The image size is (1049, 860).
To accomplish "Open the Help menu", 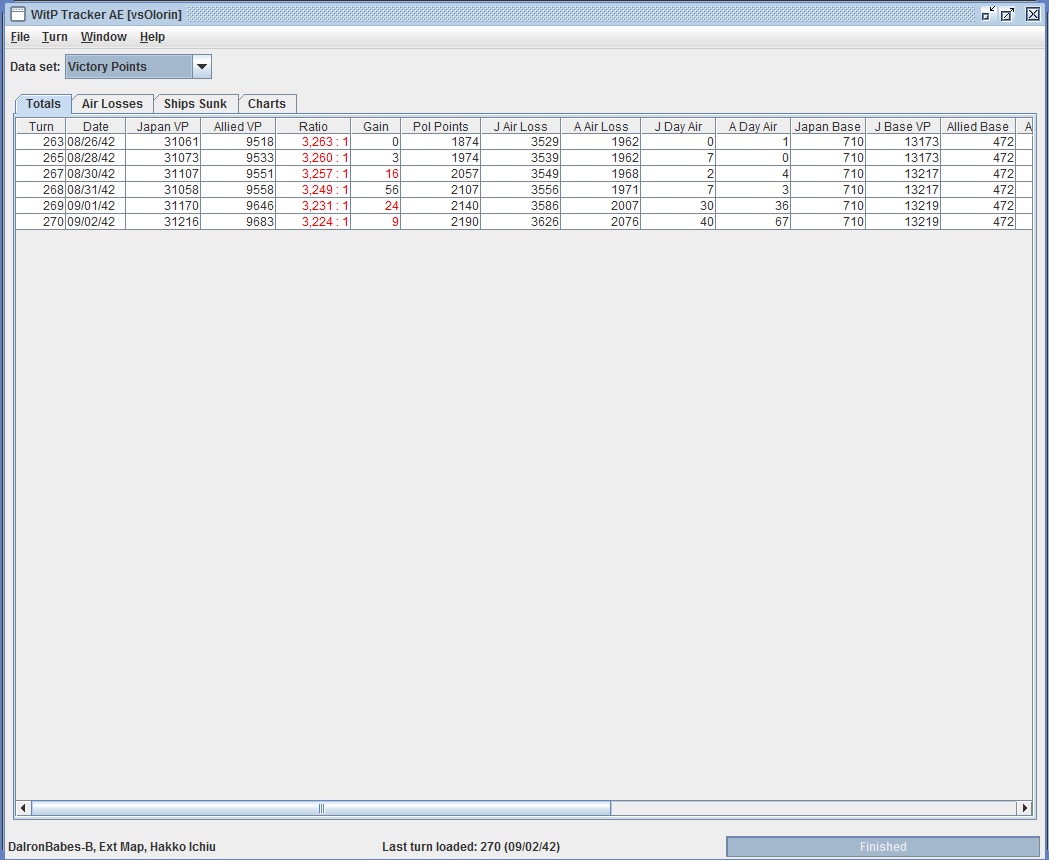I will (x=152, y=37).
